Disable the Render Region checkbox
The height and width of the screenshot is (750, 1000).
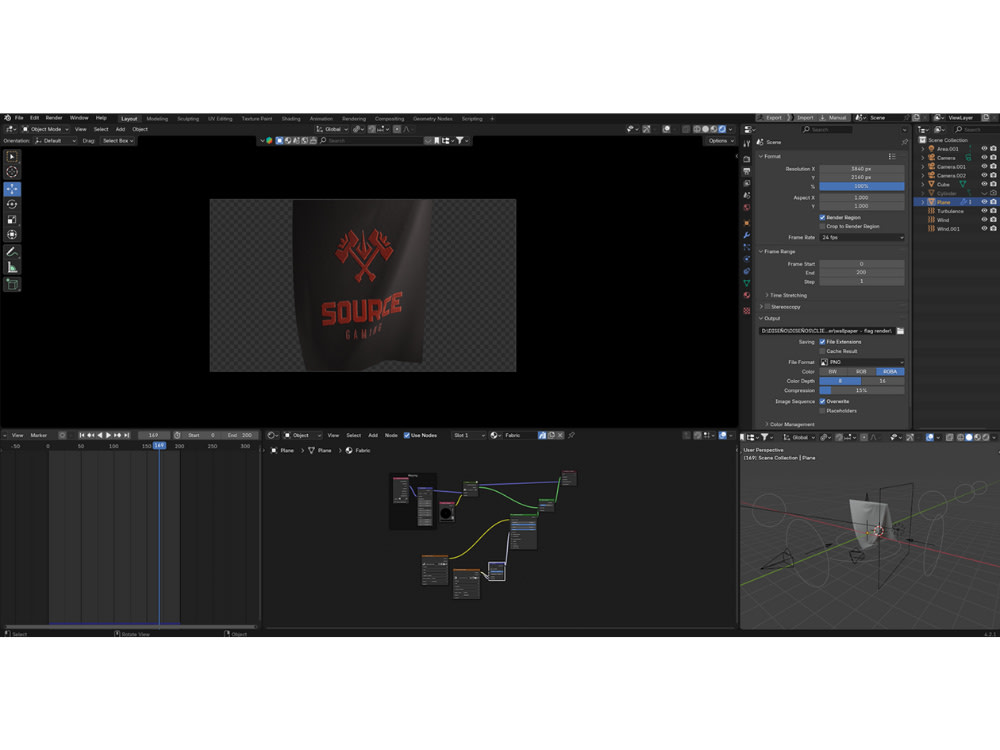coord(822,217)
